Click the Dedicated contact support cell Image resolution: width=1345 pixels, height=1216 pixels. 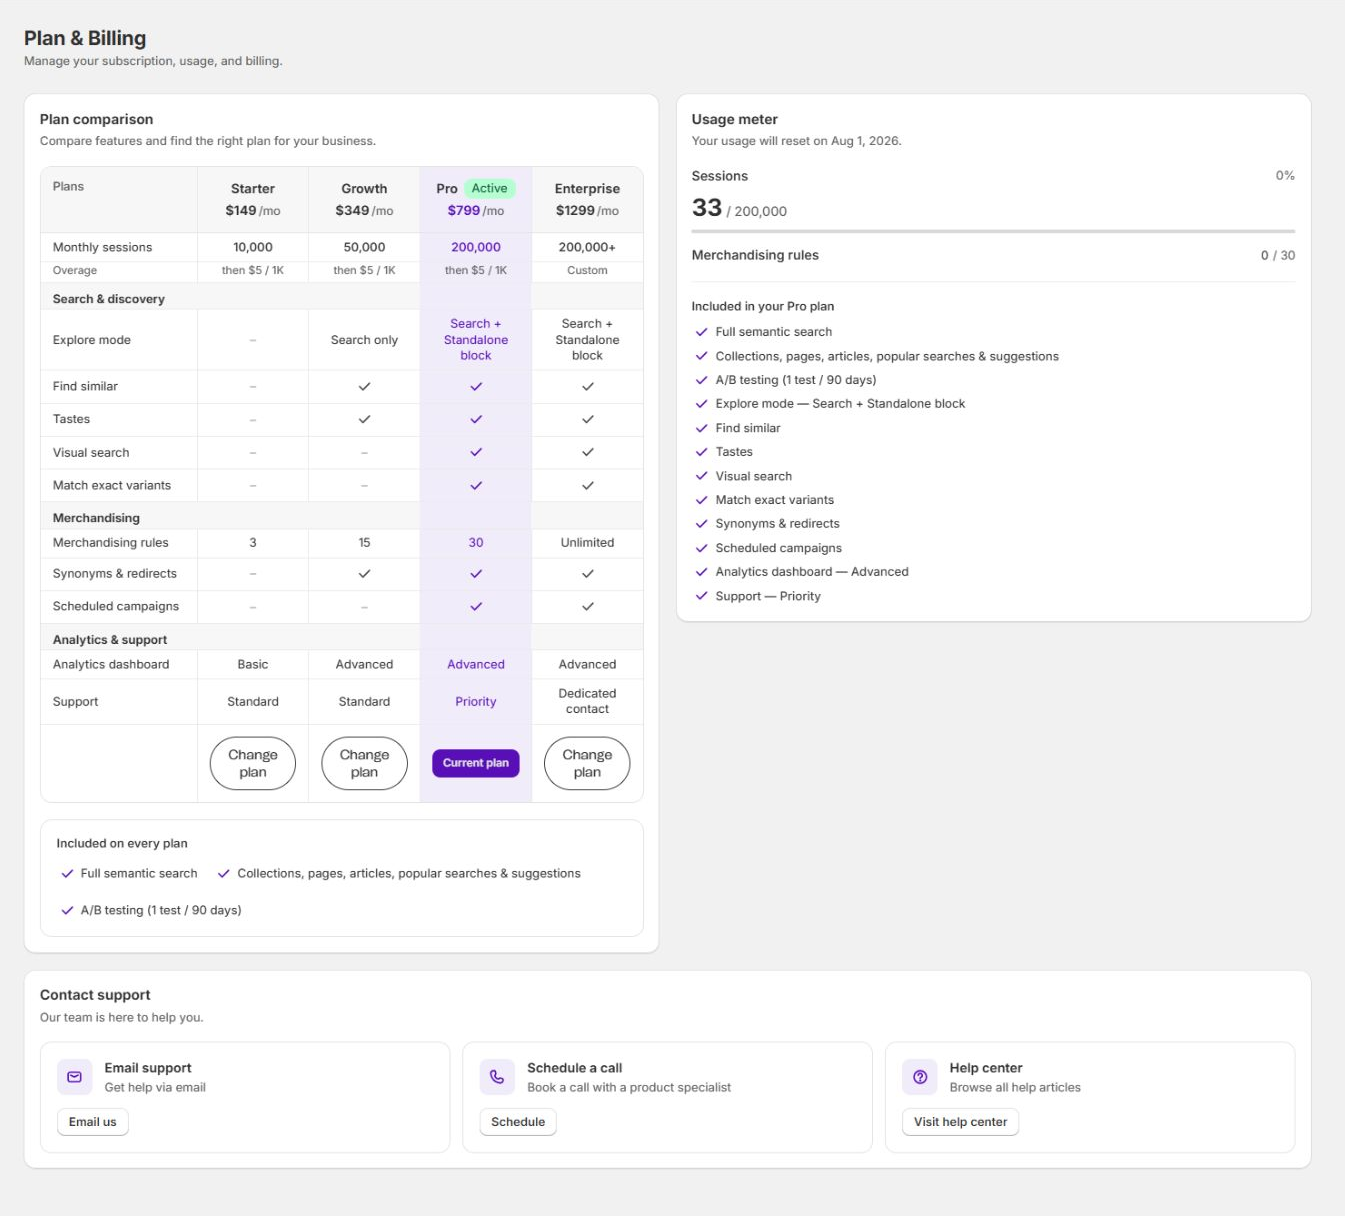[x=587, y=701]
